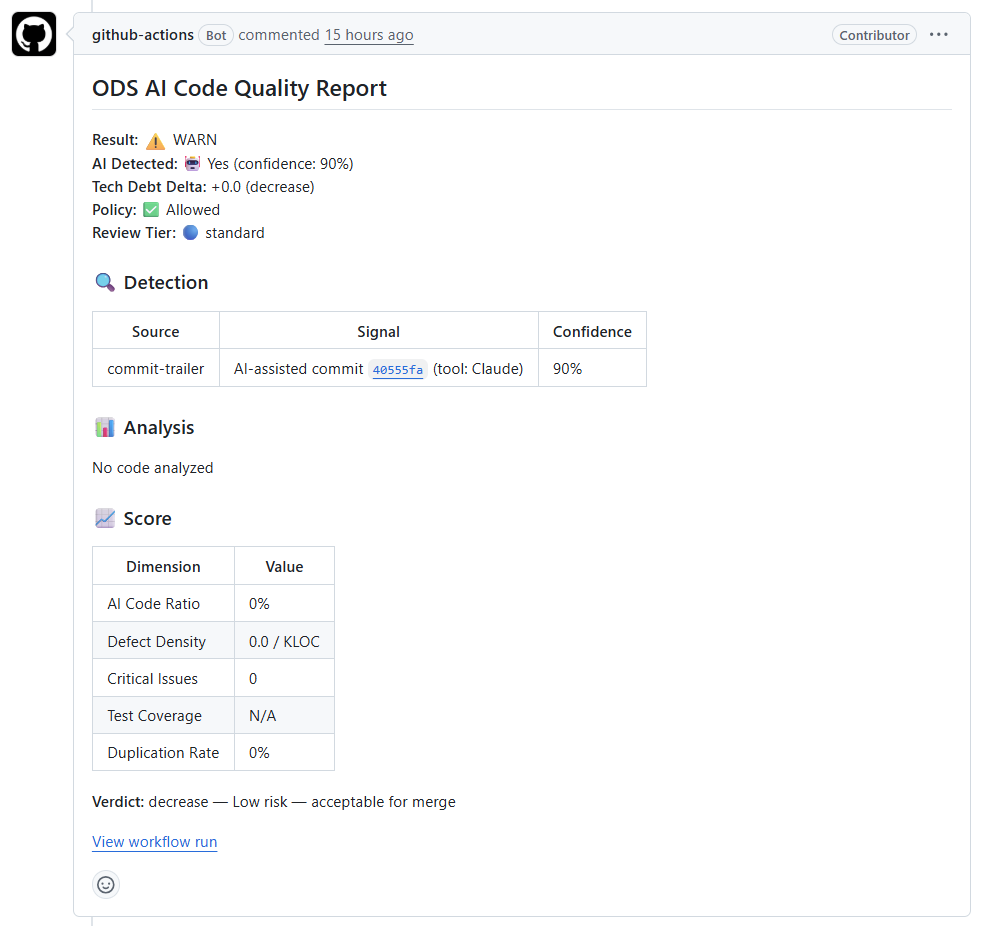Click the robot emoji beside AI Detected
981x926 pixels.
(x=192, y=163)
